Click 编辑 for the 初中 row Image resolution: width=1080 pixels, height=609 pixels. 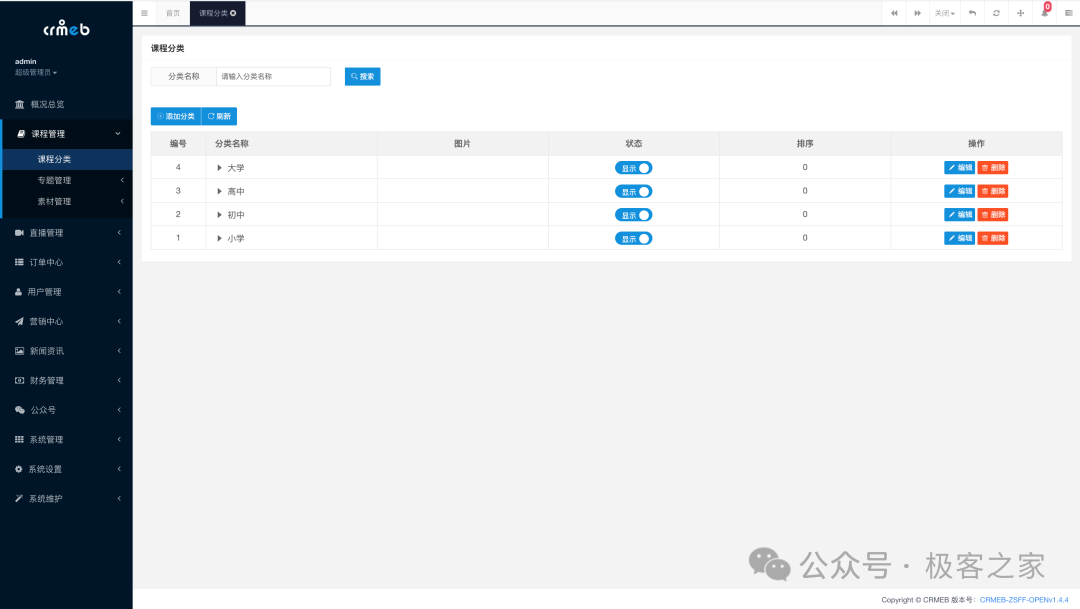[959, 214]
